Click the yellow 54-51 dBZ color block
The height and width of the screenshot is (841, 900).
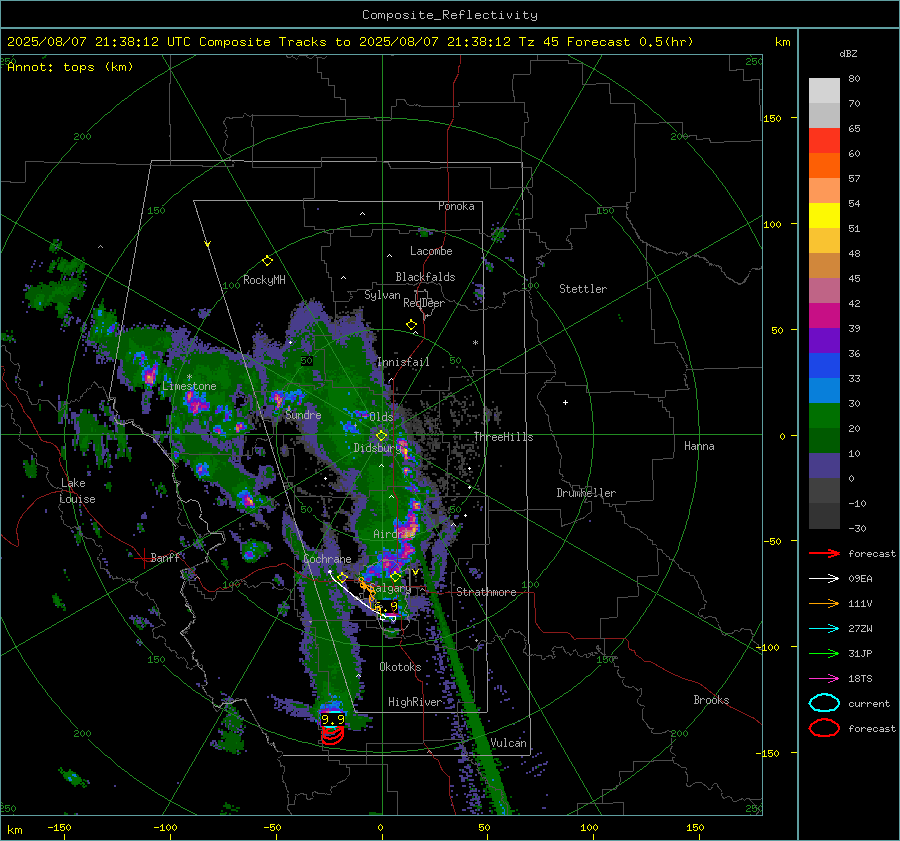click(x=824, y=216)
